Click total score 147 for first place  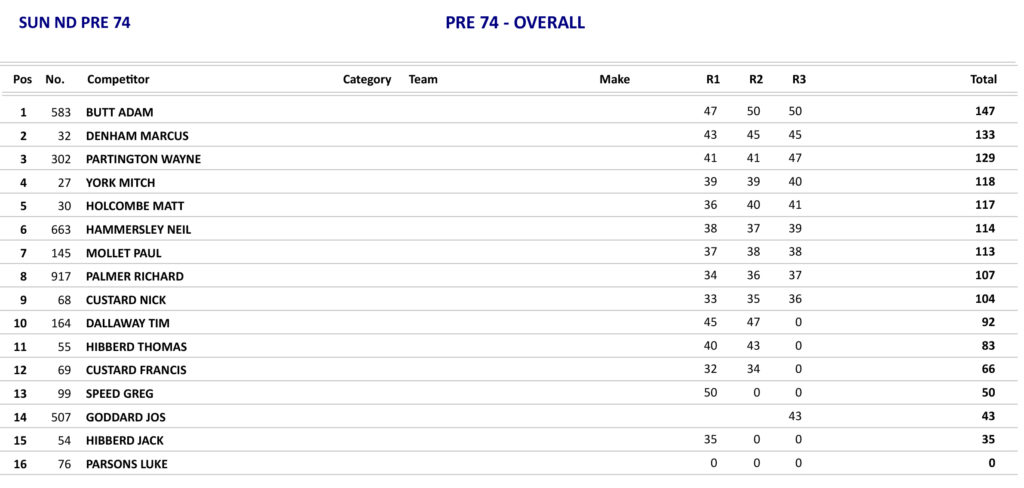pos(985,112)
